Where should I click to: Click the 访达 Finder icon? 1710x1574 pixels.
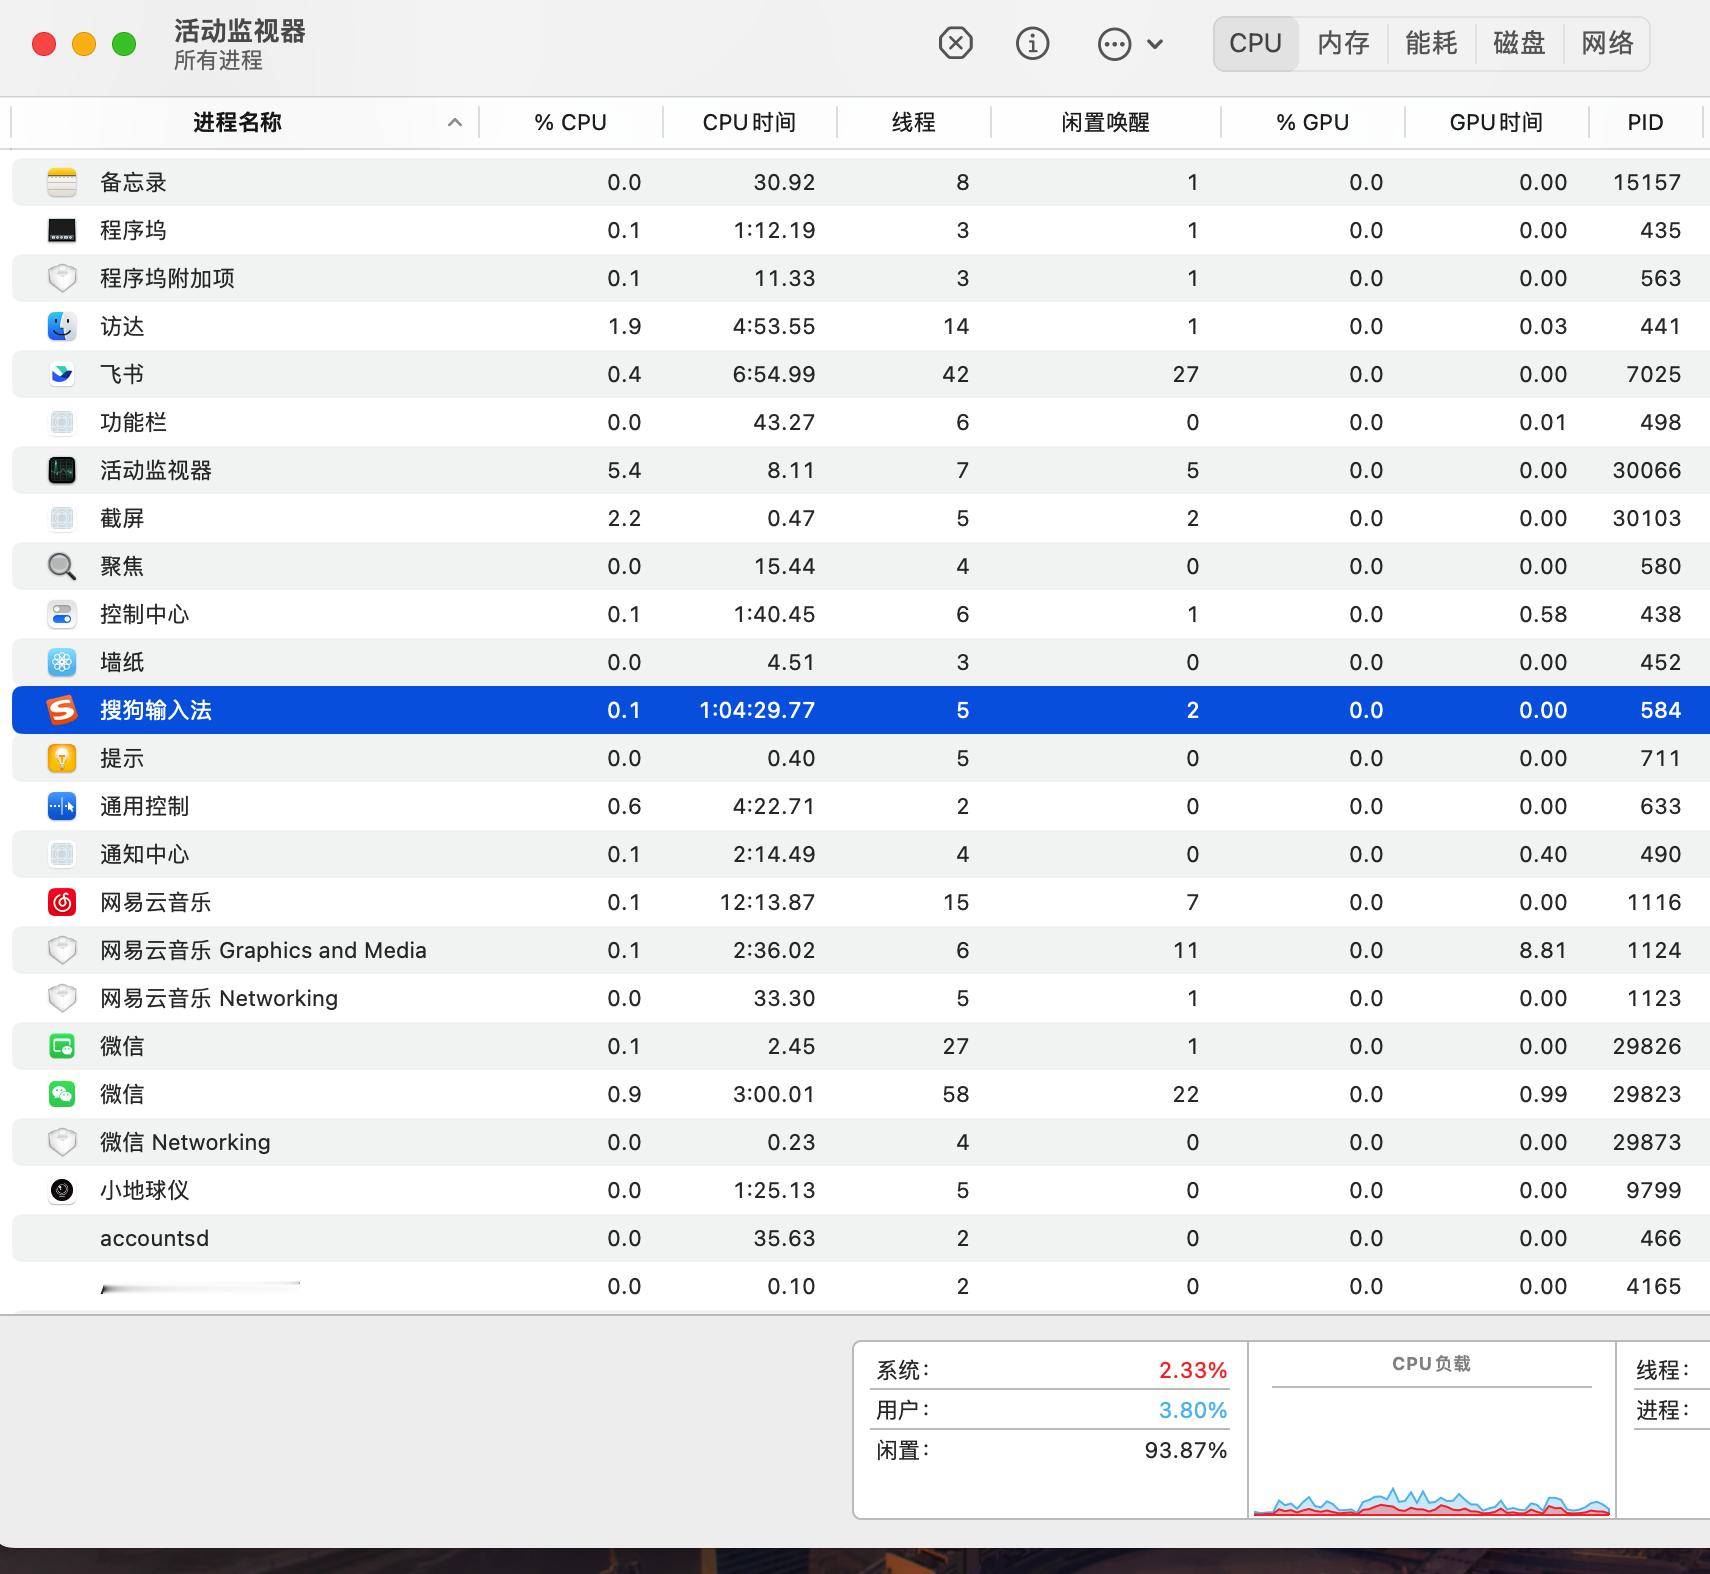[x=62, y=326]
